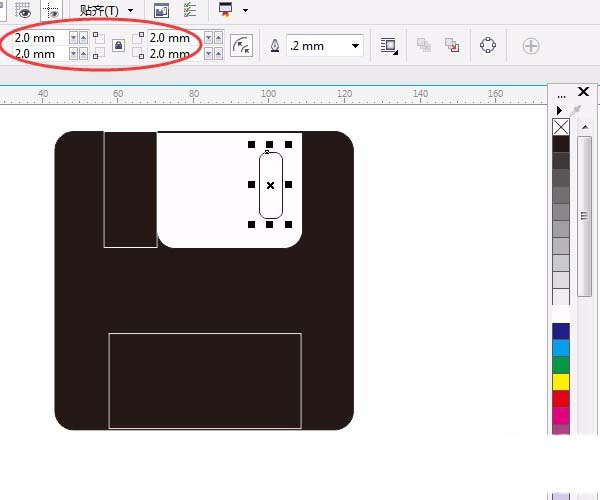Click the top-left corner radius field
The image size is (600, 500).
coord(40,38)
